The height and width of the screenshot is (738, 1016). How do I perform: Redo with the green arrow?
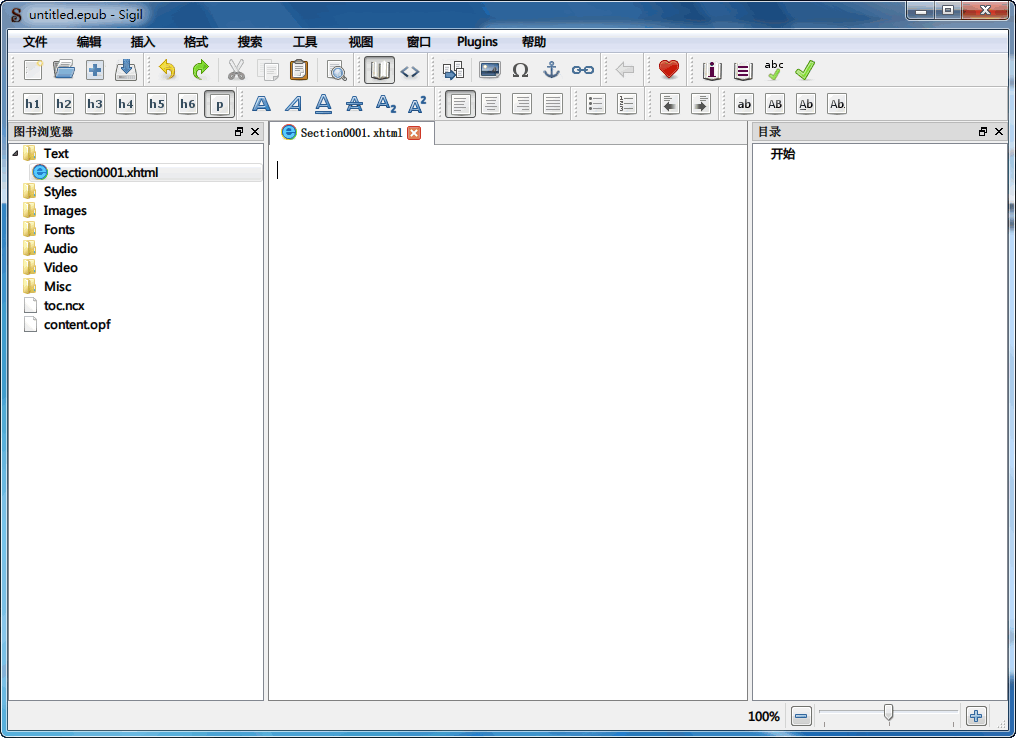200,70
